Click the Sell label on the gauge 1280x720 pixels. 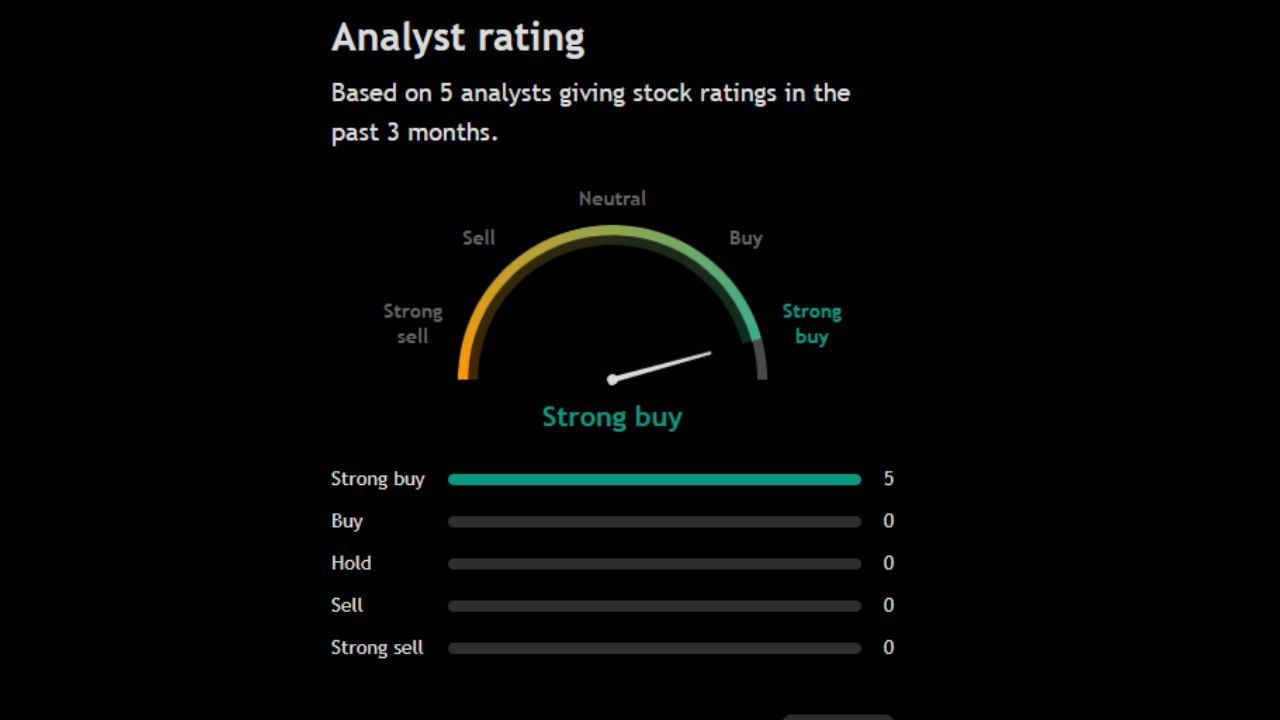coord(478,238)
